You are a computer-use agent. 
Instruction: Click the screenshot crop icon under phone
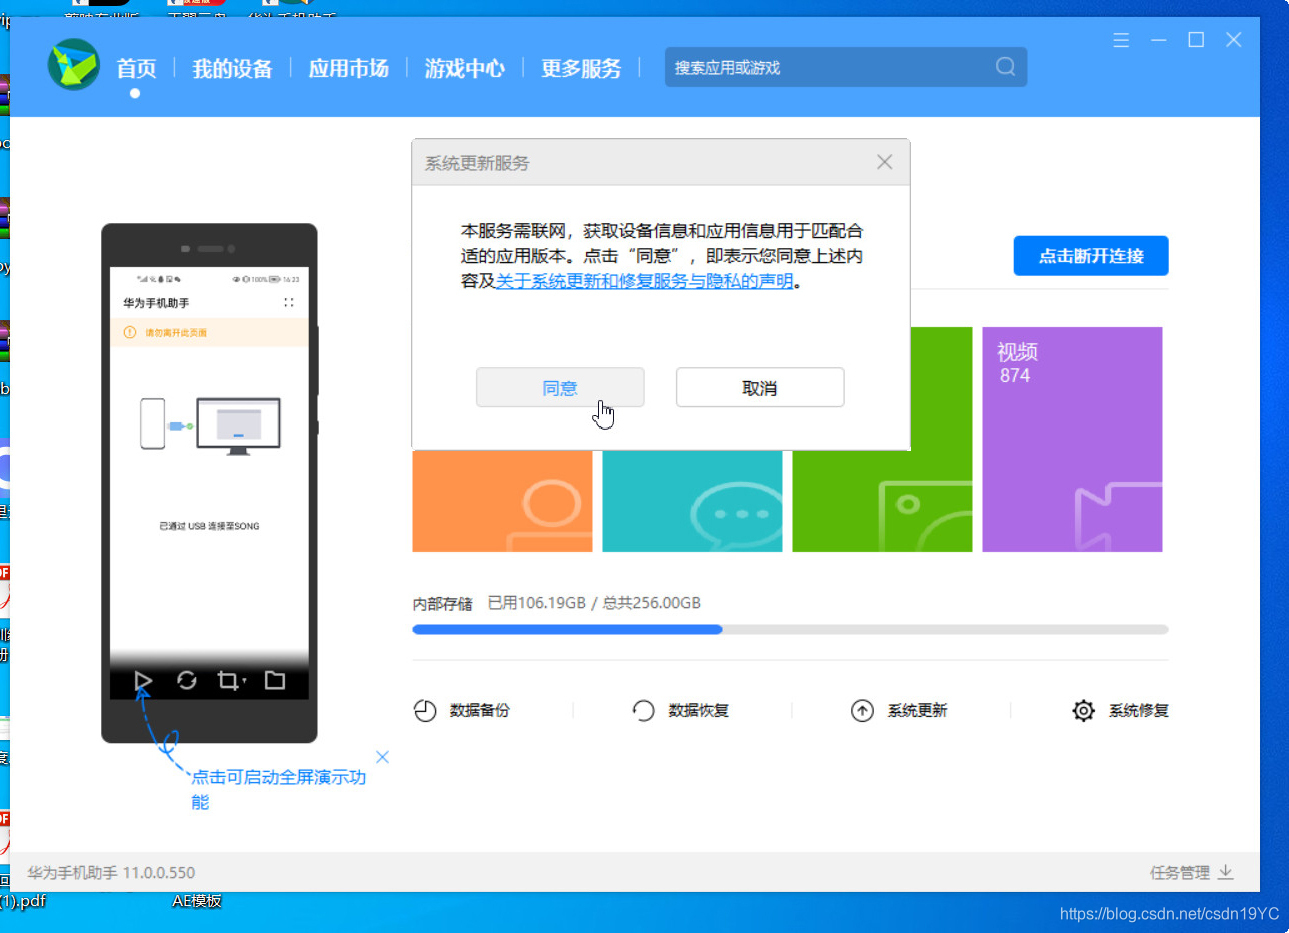click(x=227, y=681)
